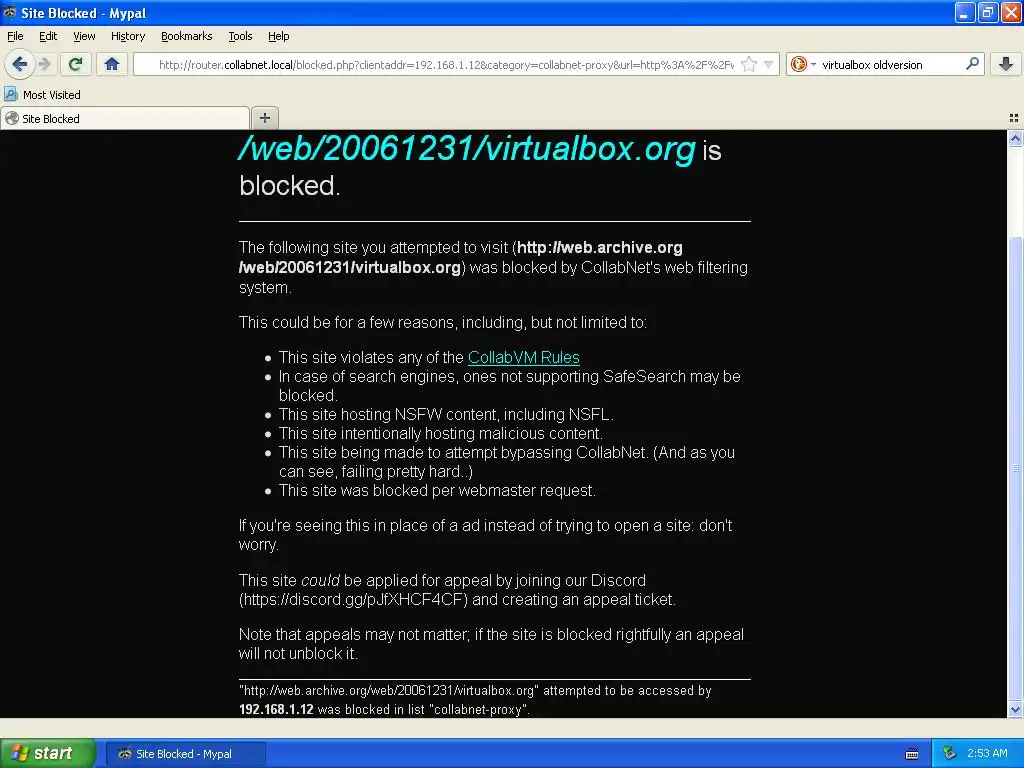1024x768 pixels.
Task: Click the keyboard icon in system tray
Action: point(912,754)
